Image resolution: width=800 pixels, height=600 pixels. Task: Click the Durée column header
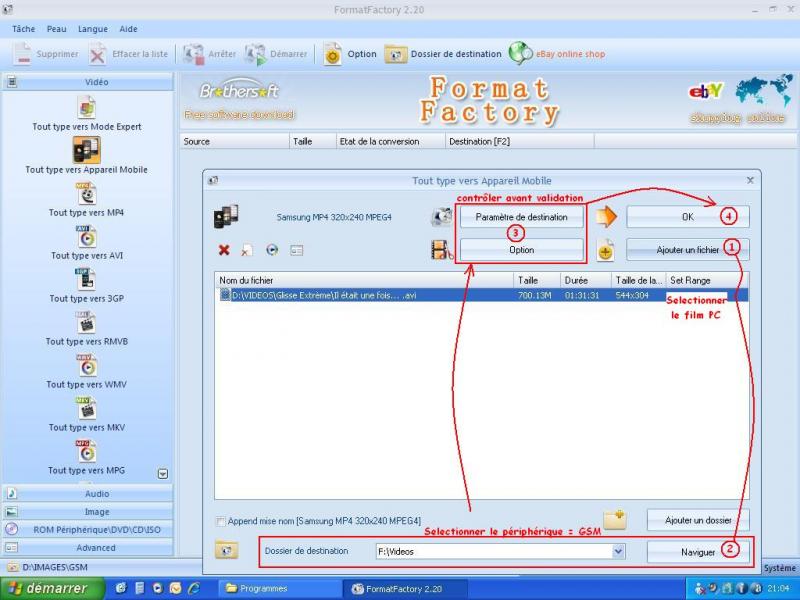click(586, 280)
